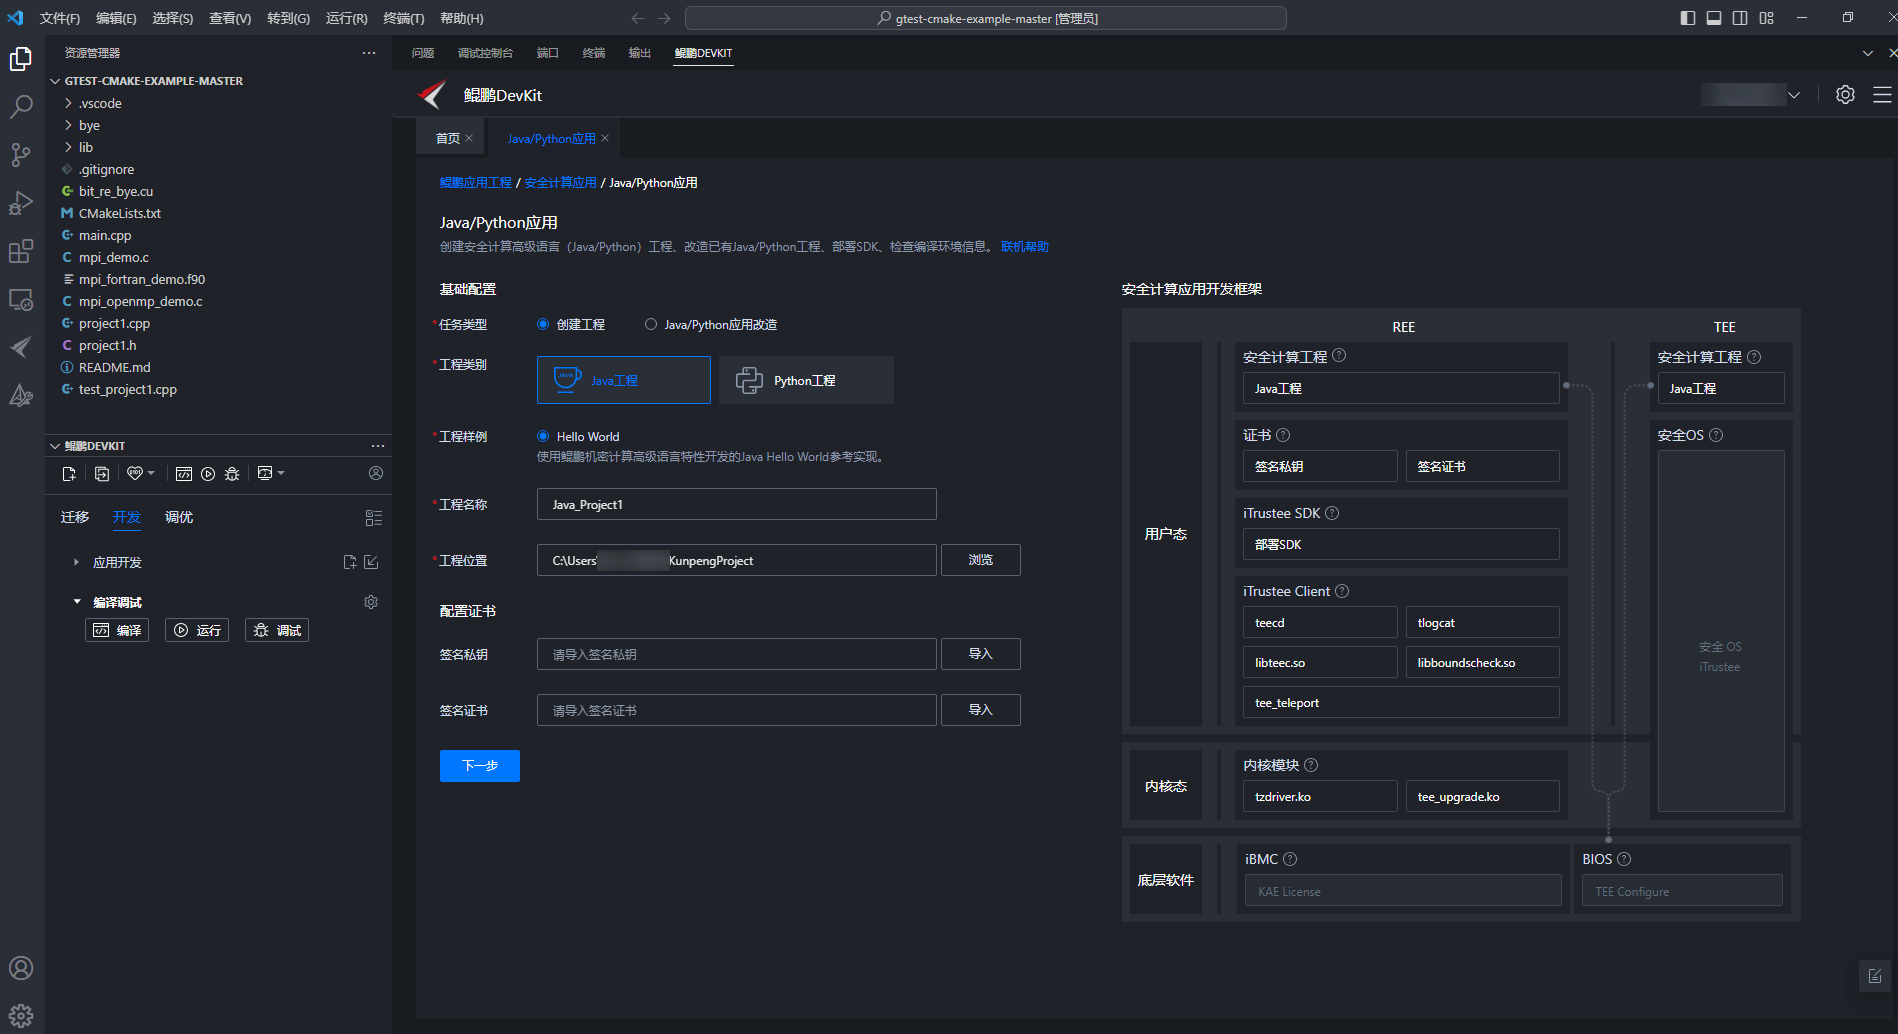Image resolution: width=1898 pixels, height=1034 pixels.
Task: Open Remote Explorer in activity bar
Action: (x=21, y=299)
